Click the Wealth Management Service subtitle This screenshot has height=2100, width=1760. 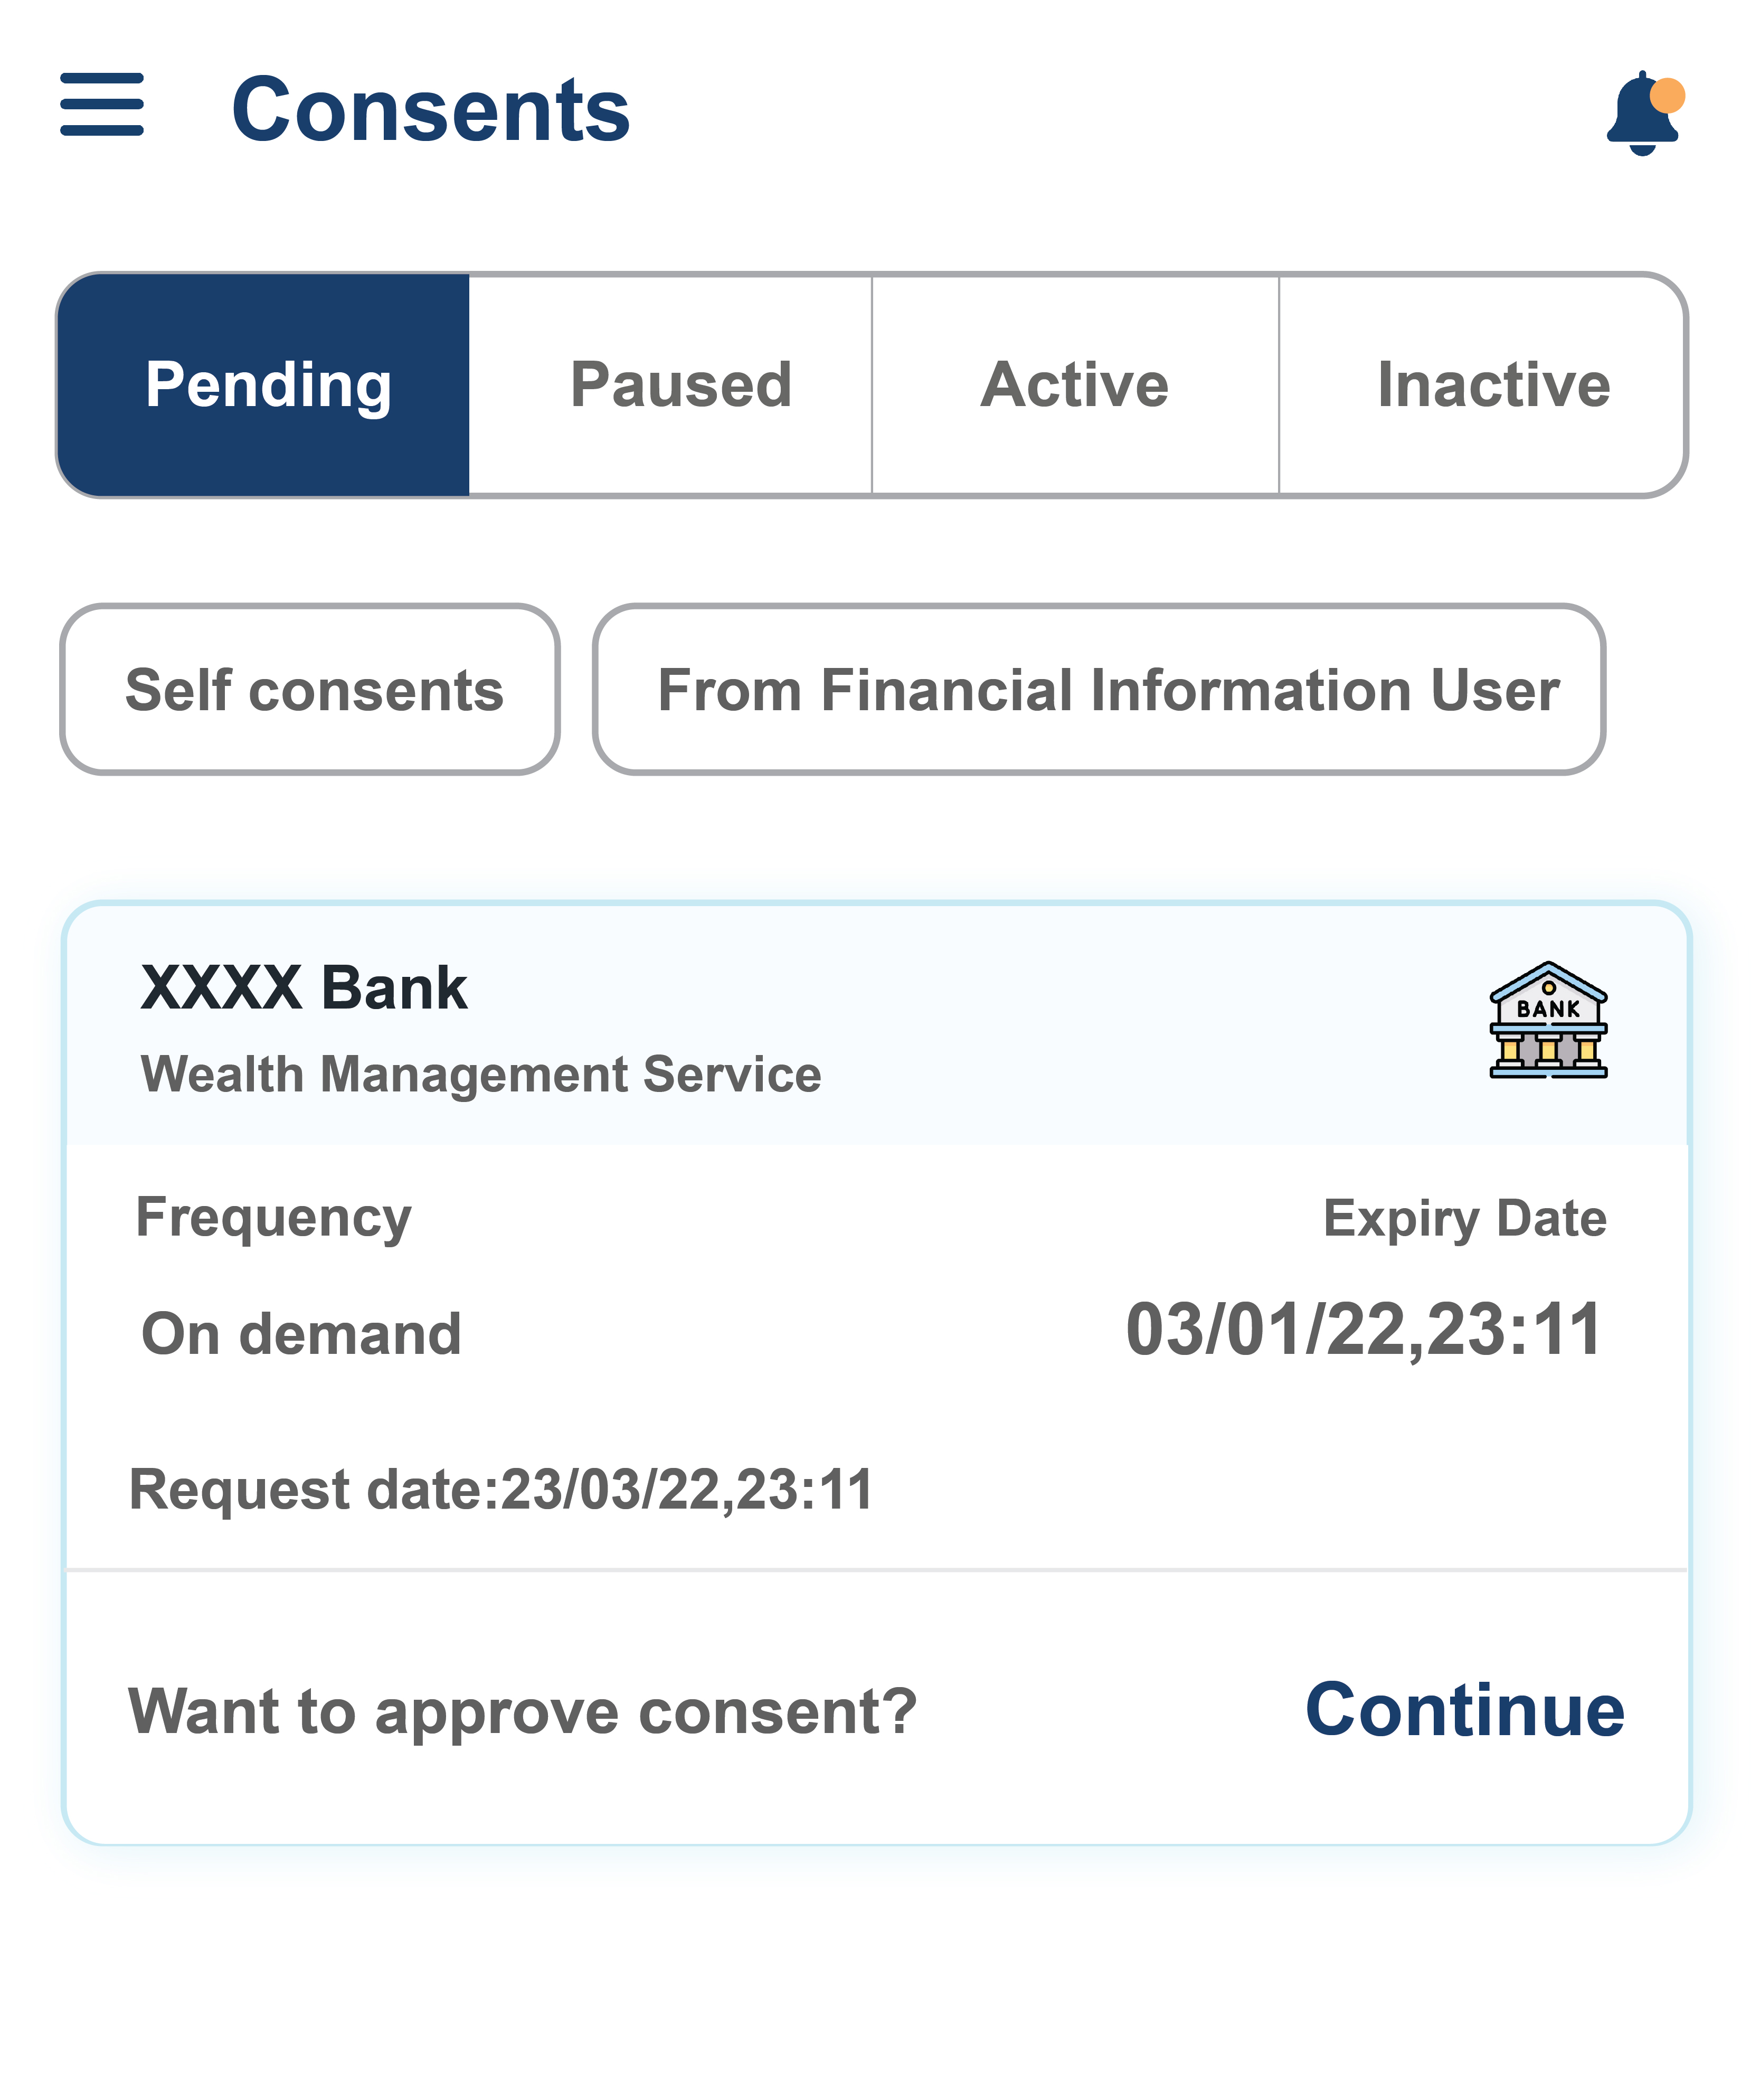click(481, 1075)
